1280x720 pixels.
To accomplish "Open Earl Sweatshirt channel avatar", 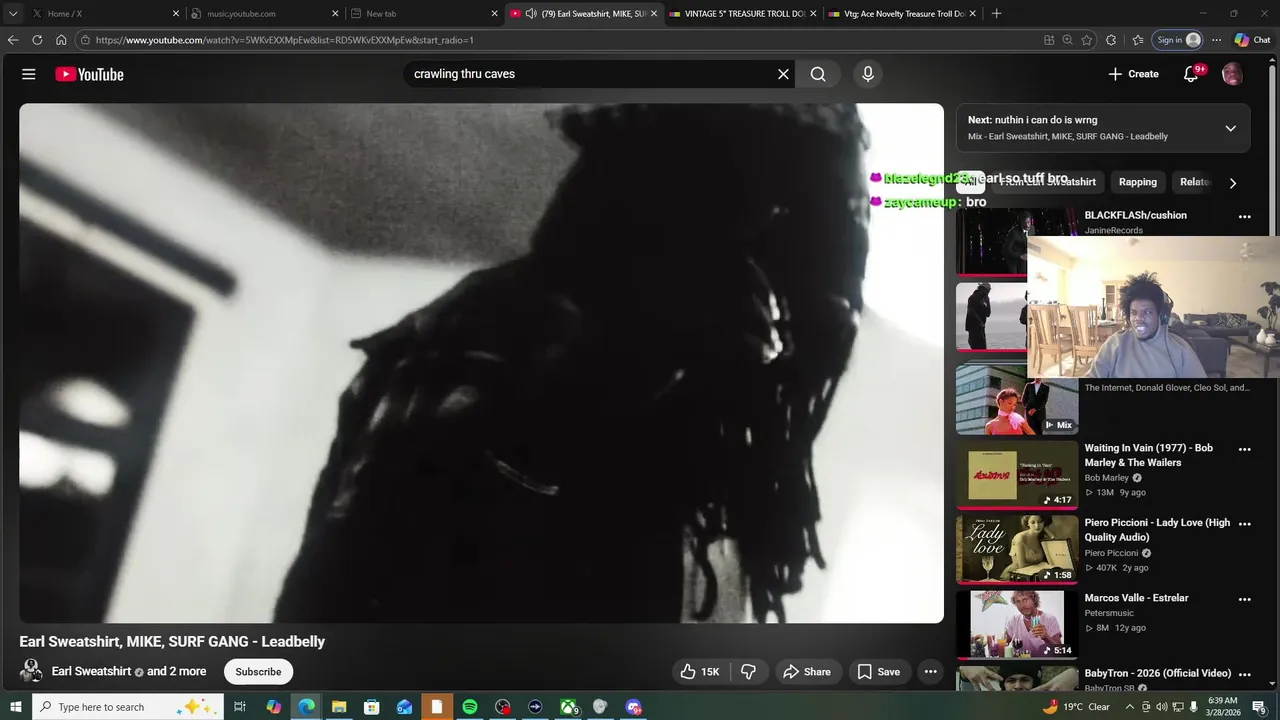I will [31, 672].
